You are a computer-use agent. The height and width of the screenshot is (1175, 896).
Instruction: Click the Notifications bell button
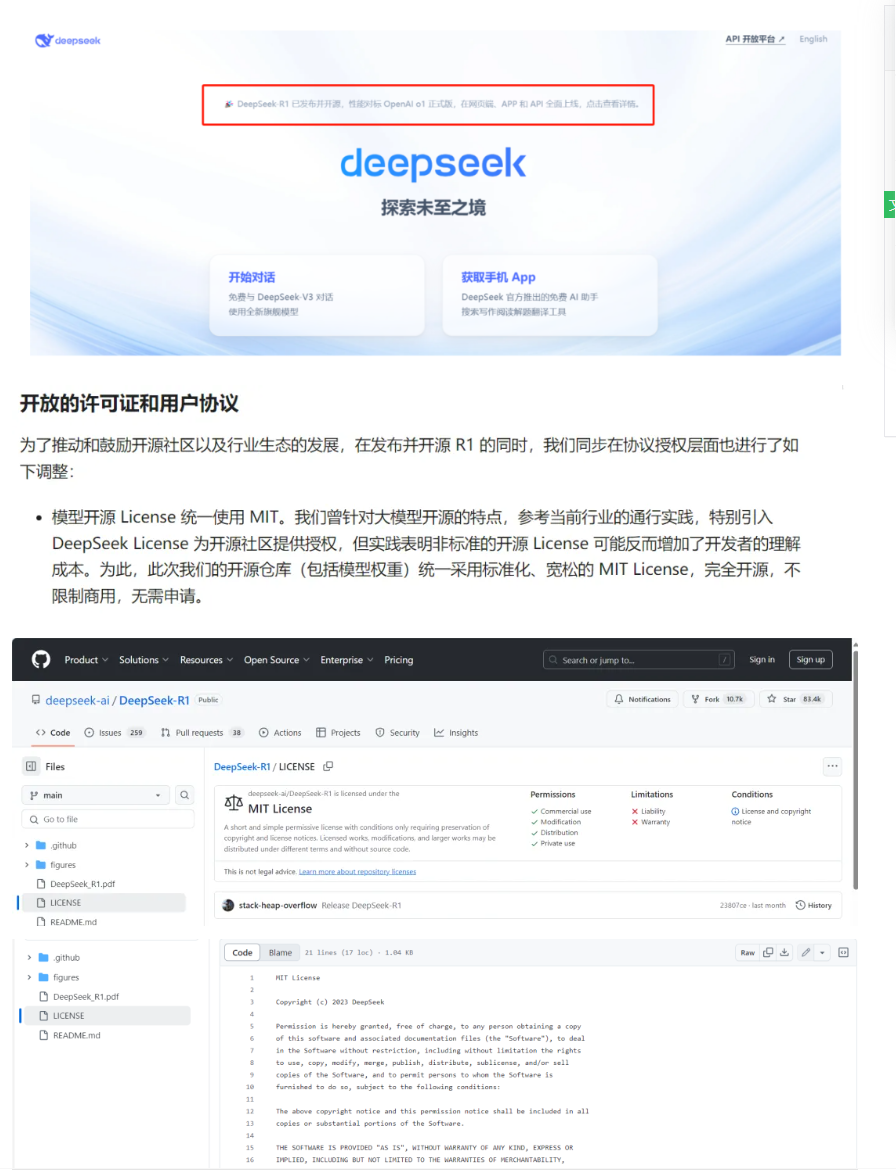[643, 699]
